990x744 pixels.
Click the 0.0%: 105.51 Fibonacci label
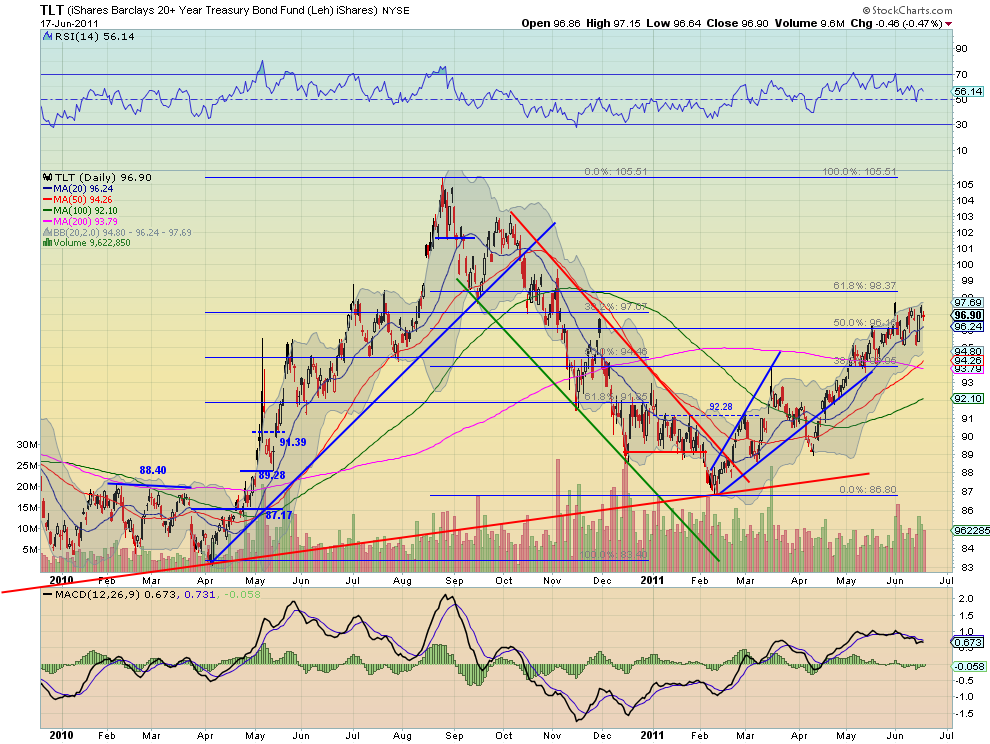(x=616, y=172)
